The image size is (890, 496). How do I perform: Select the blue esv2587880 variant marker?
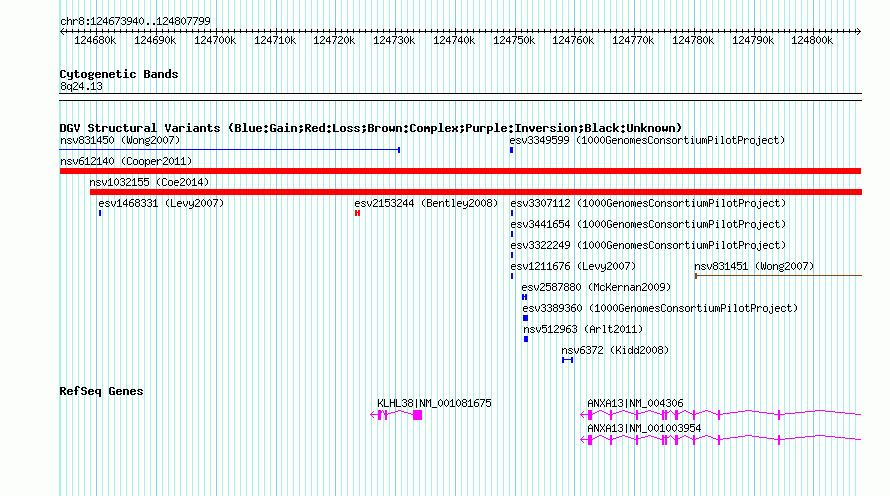click(524, 297)
